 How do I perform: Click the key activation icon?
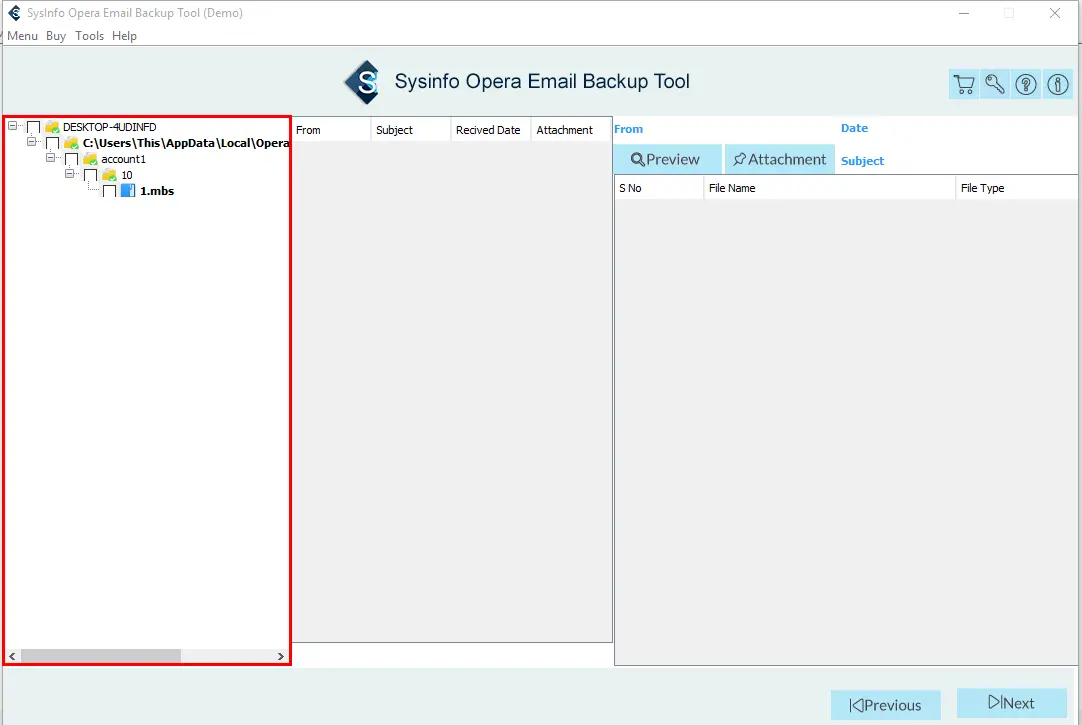995,84
